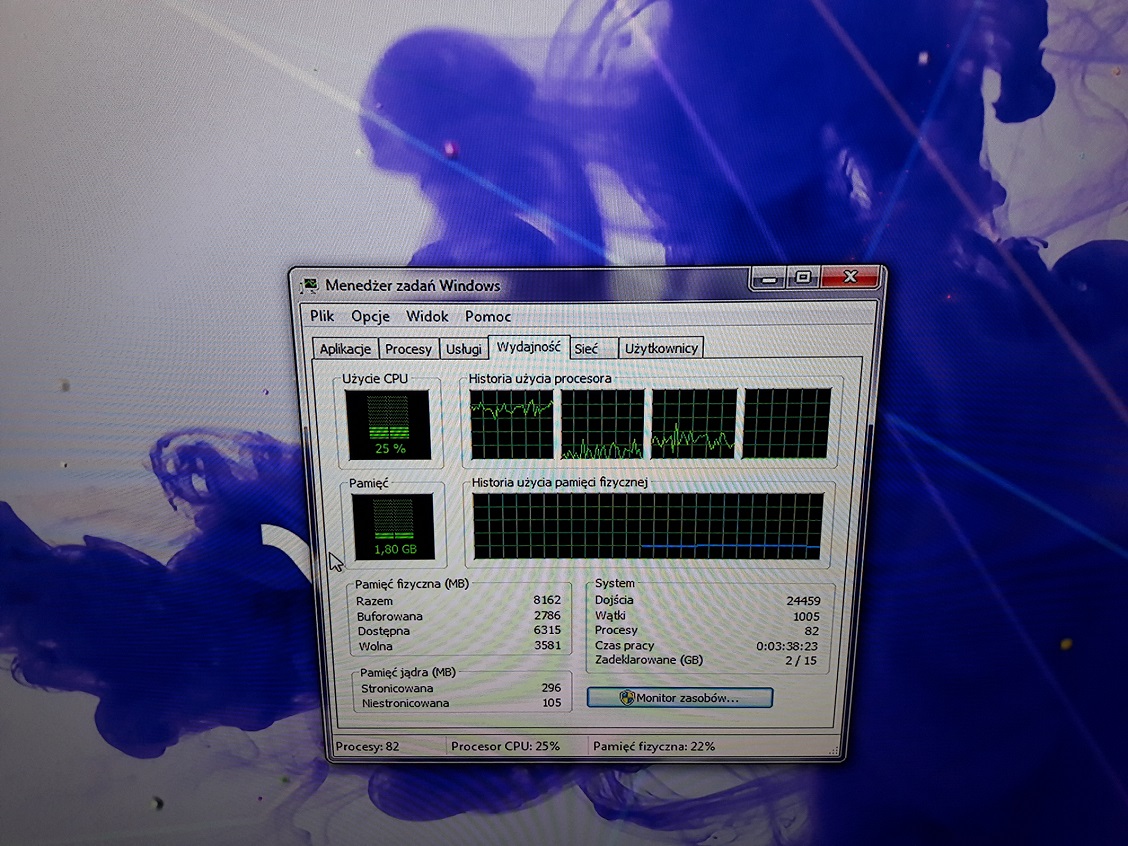Image resolution: width=1128 pixels, height=846 pixels.
Task: Click the Użycie CPU gauge showing 25 %
Action: (388, 424)
